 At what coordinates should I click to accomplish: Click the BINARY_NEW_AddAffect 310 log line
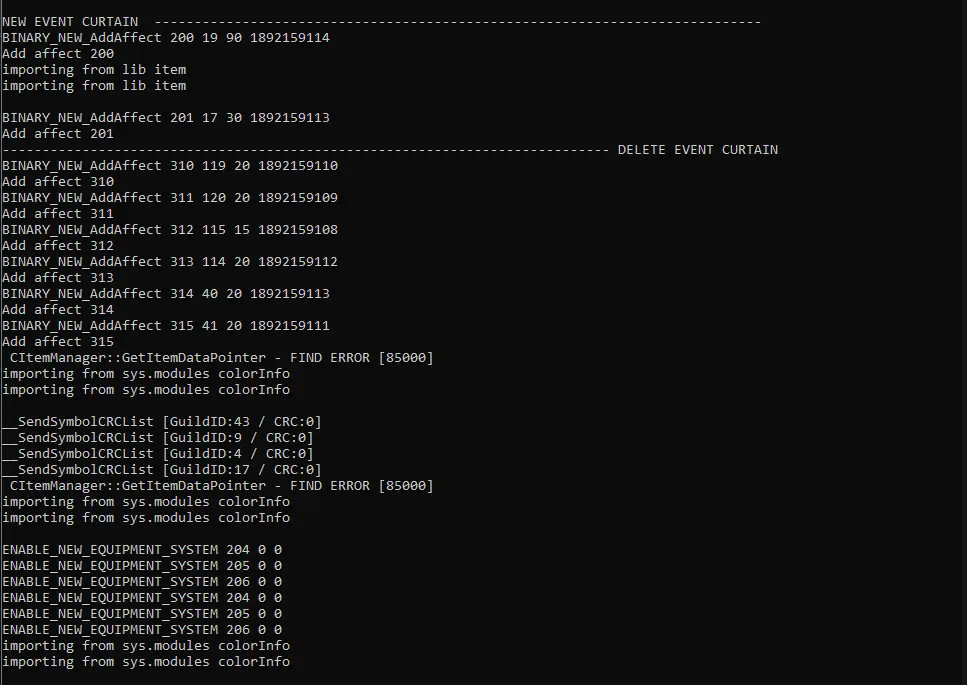(169, 166)
